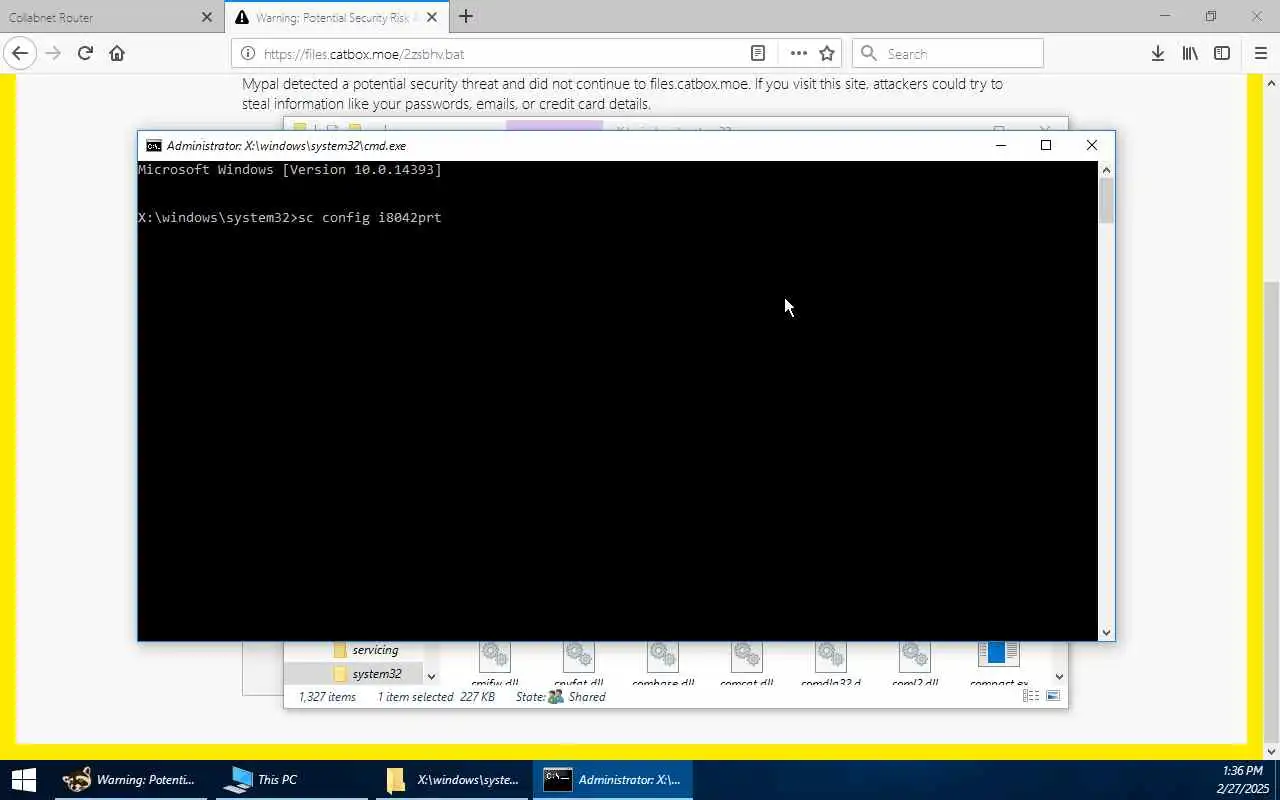
Task: Close the Potential Security Risk tab
Action: (432, 17)
